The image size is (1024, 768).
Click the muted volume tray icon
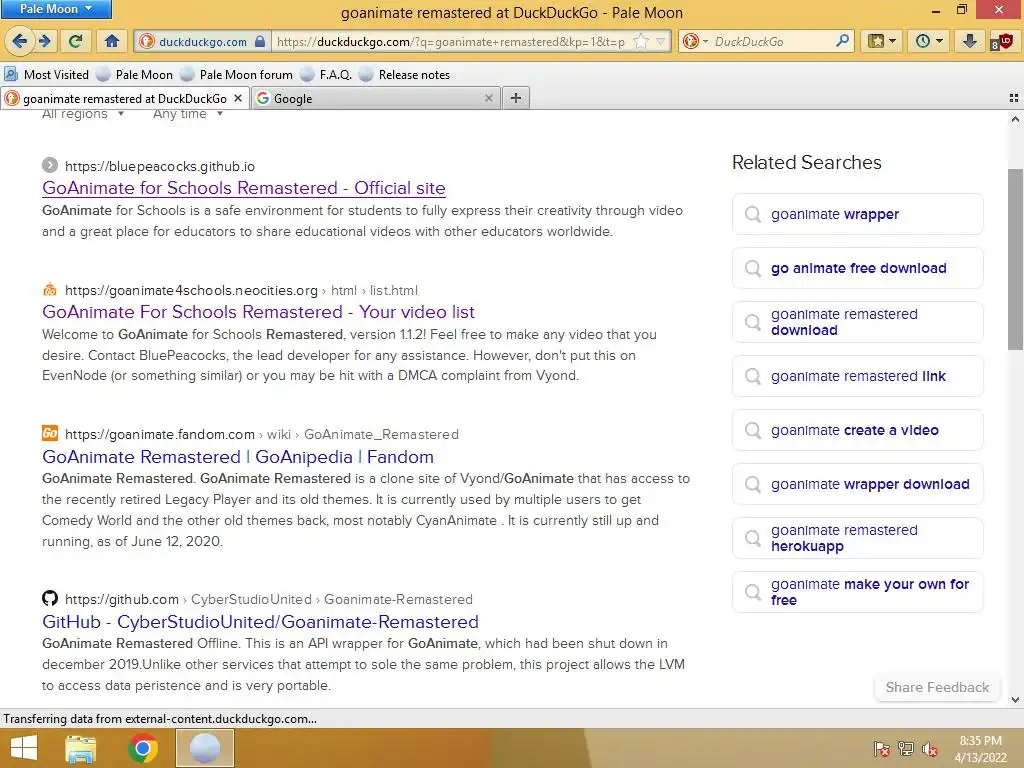(x=929, y=749)
